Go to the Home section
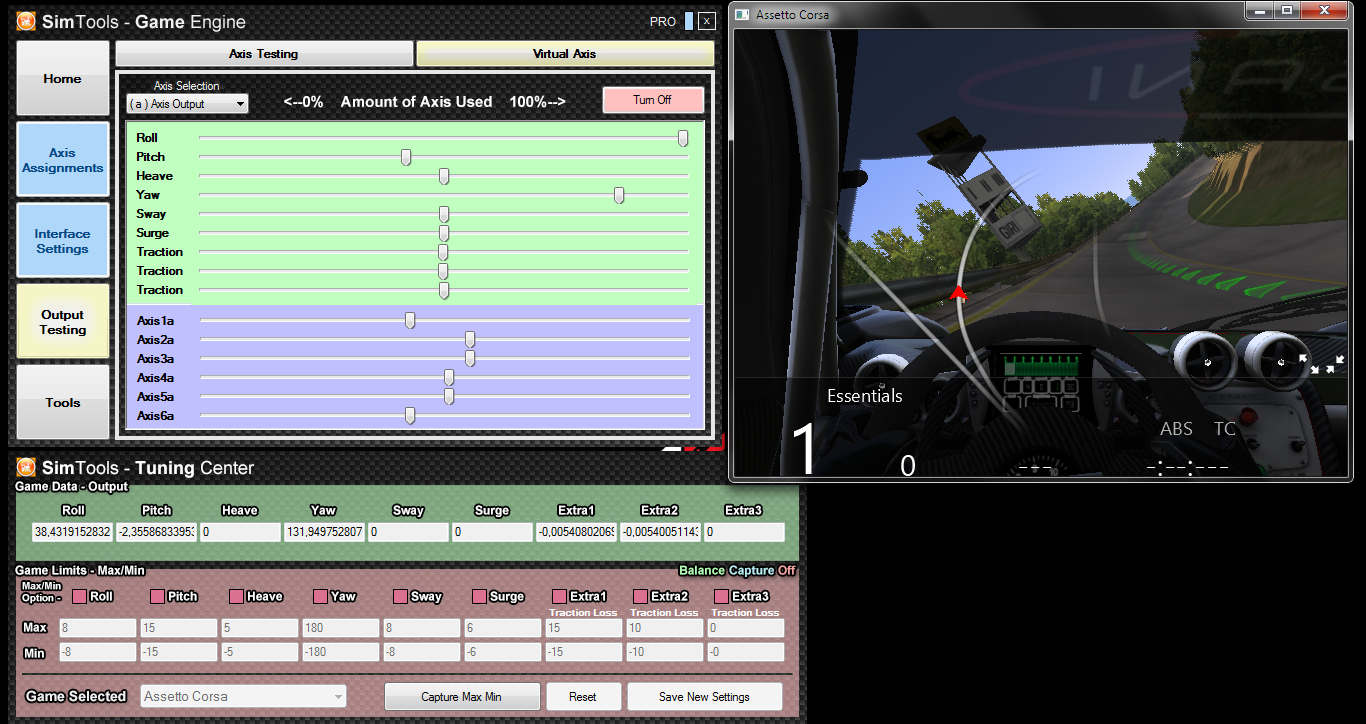This screenshot has height=724, width=1366. pos(63,78)
